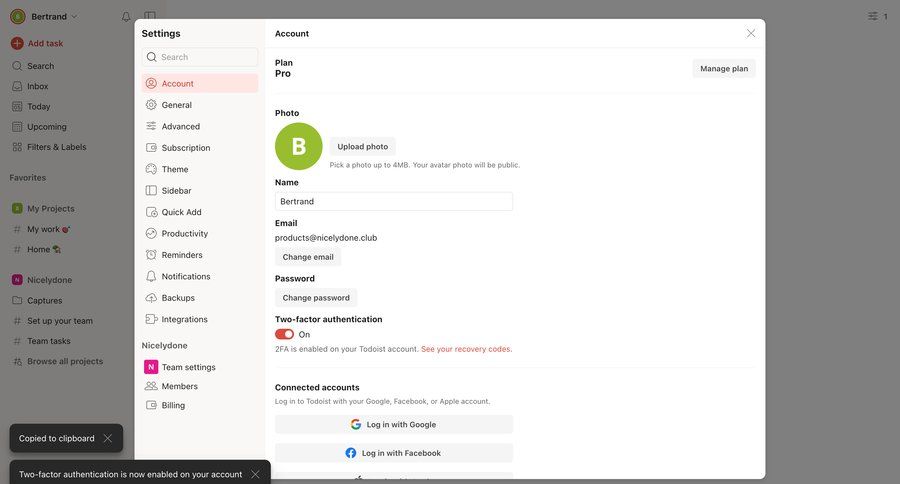Open Billing settings
900x484 pixels.
(200, 405)
